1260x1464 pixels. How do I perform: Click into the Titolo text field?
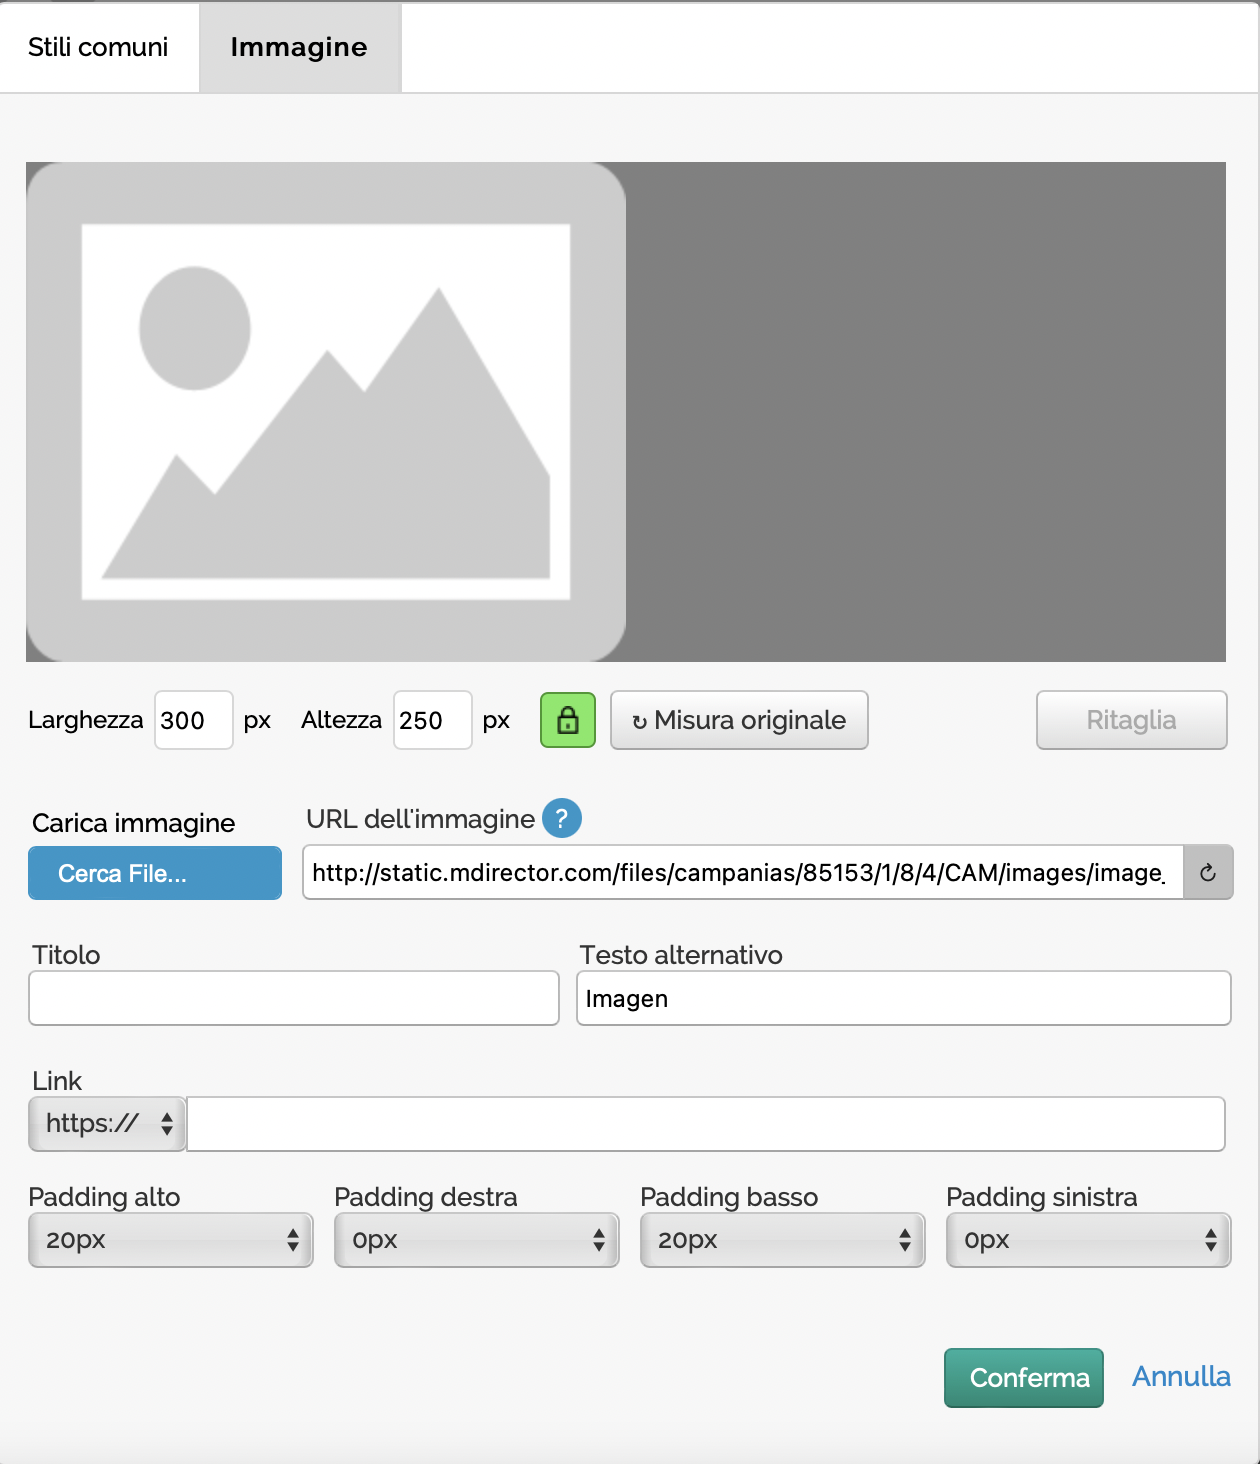tap(294, 998)
